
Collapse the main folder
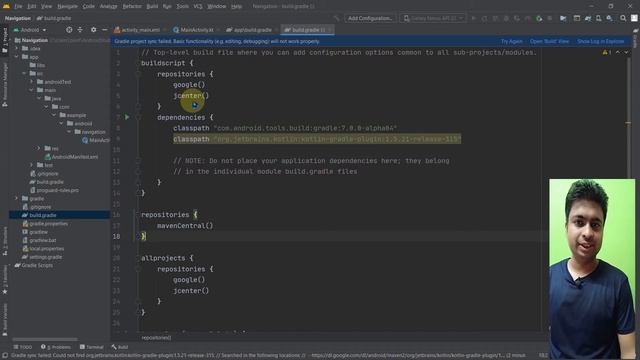click(31, 90)
